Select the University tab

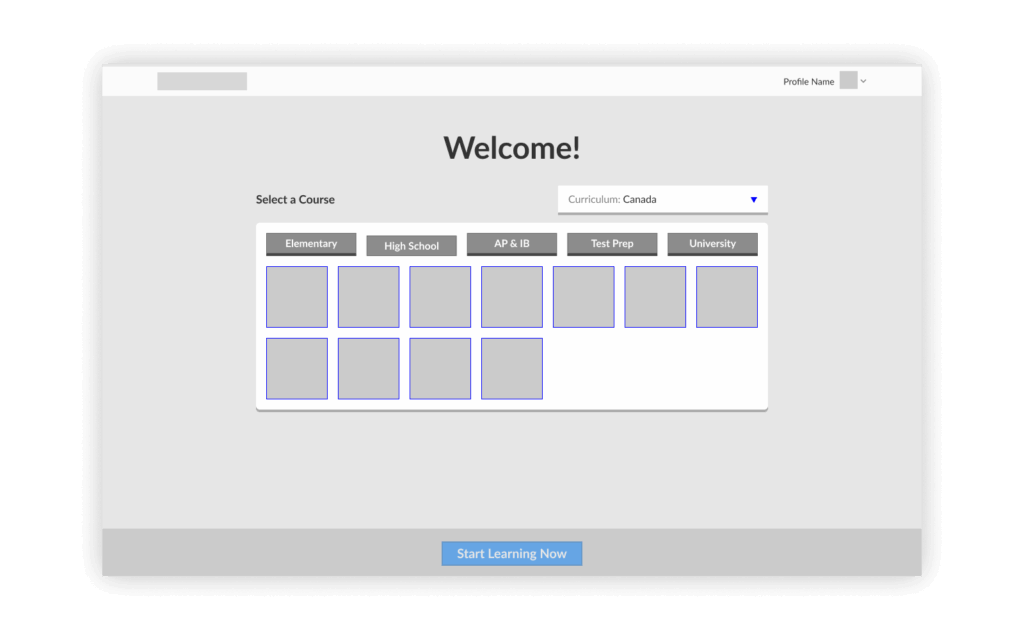pyautogui.click(x=712, y=244)
